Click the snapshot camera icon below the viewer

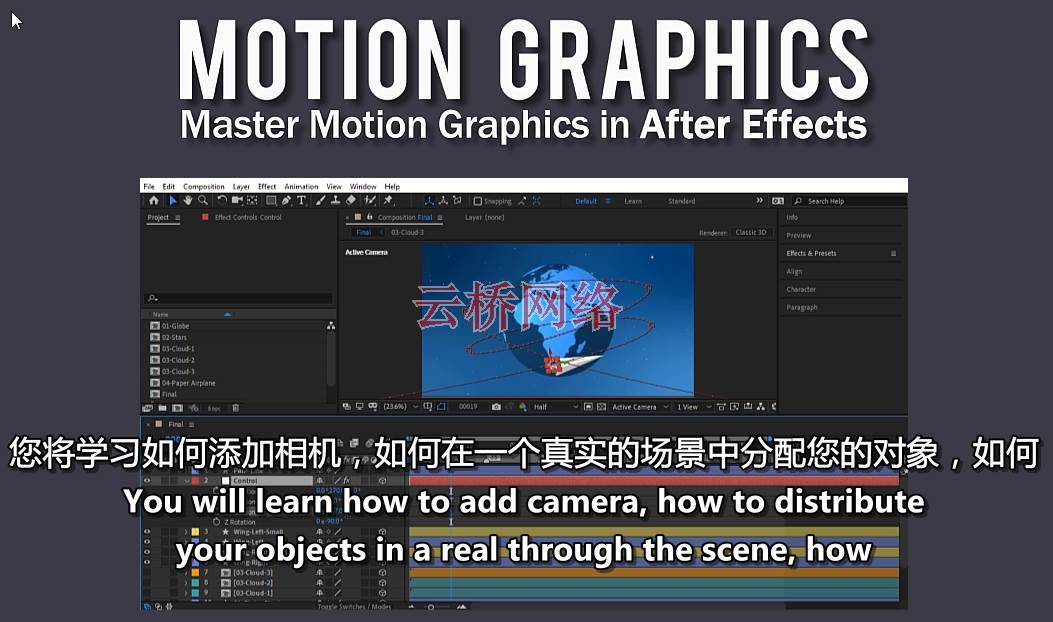tap(497, 407)
